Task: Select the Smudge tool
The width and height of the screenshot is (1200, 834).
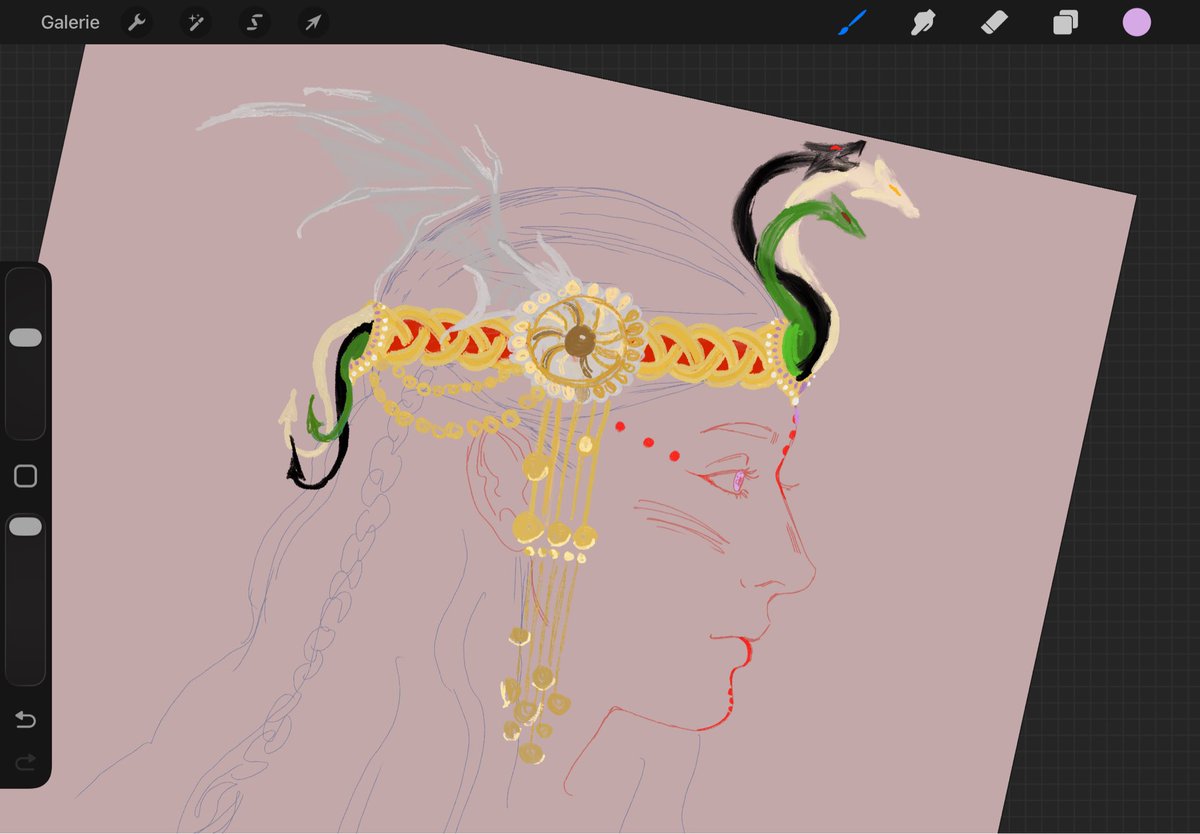Action: click(x=923, y=22)
